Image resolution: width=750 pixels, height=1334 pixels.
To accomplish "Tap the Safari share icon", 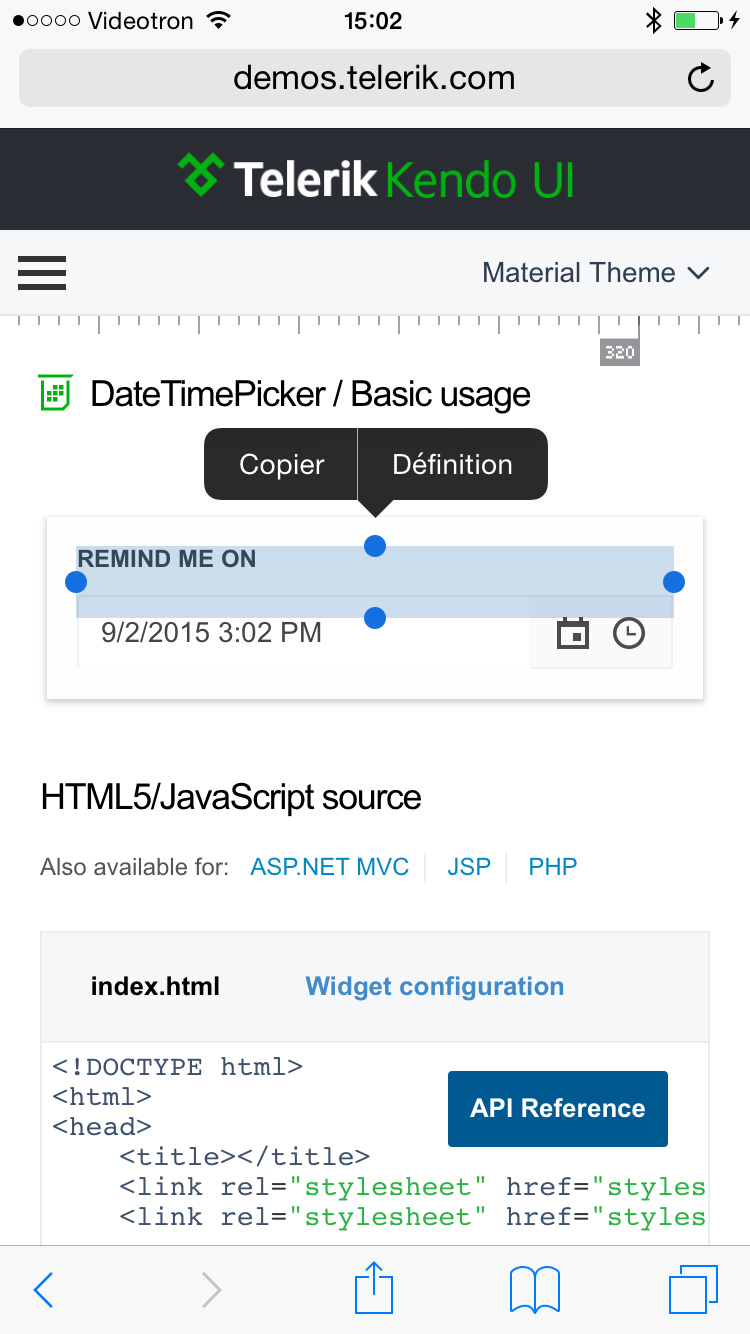I will pyautogui.click(x=375, y=1288).
